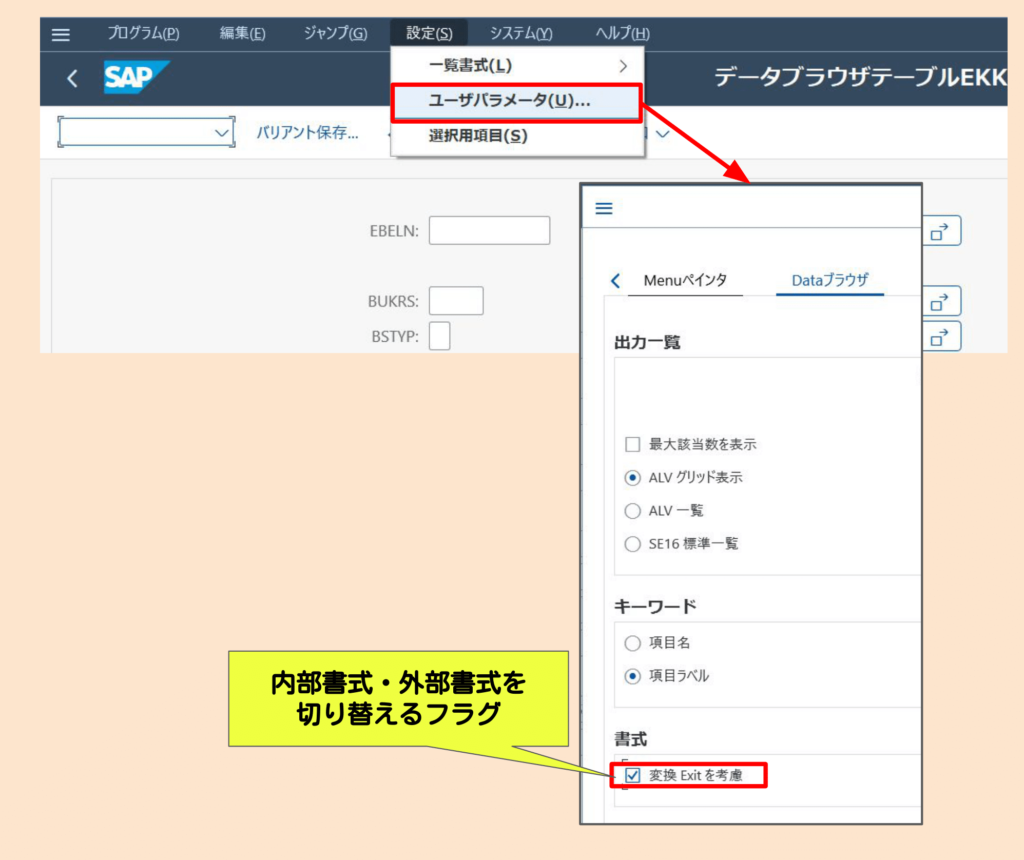
Task: Select the SE16 標準一覧 radio button
Action: tap(632, 544)
